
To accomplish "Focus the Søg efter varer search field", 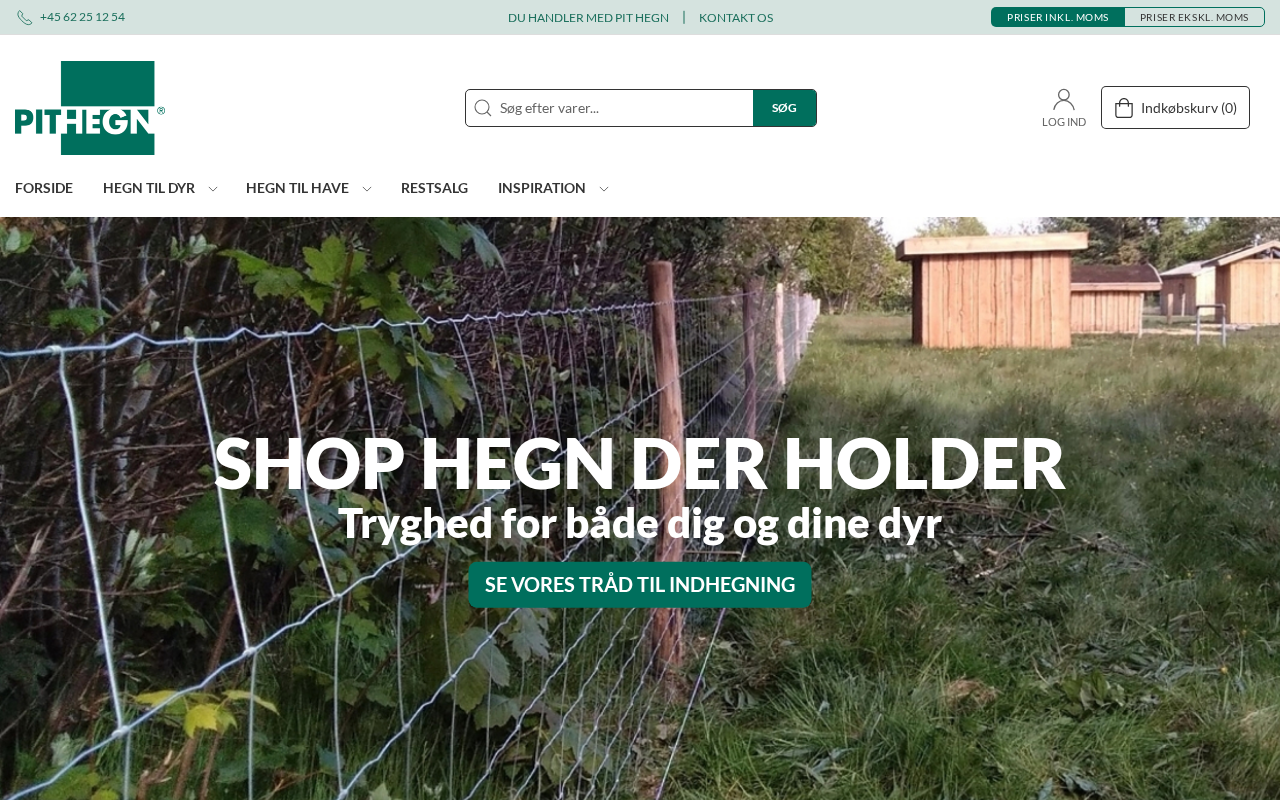I will [625, 108].
